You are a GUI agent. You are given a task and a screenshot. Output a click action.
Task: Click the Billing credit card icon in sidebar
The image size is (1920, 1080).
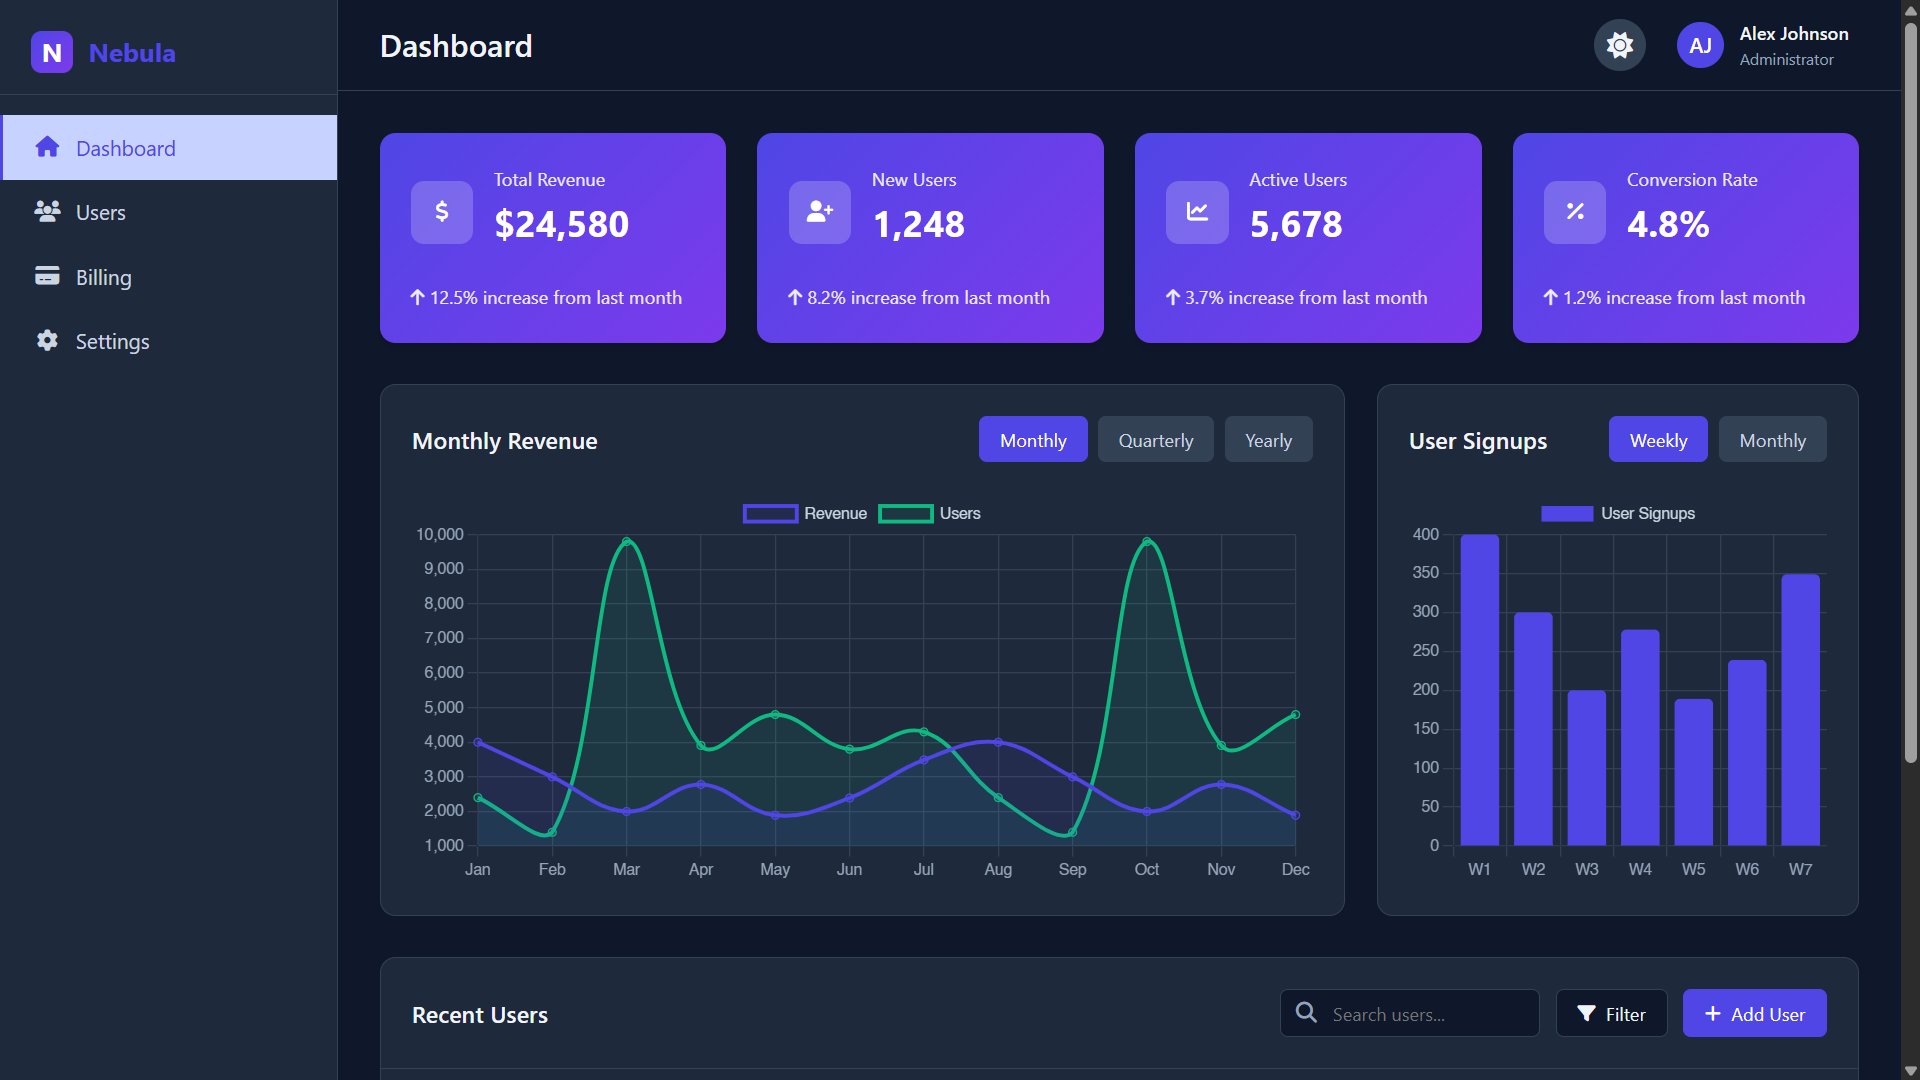48,276
